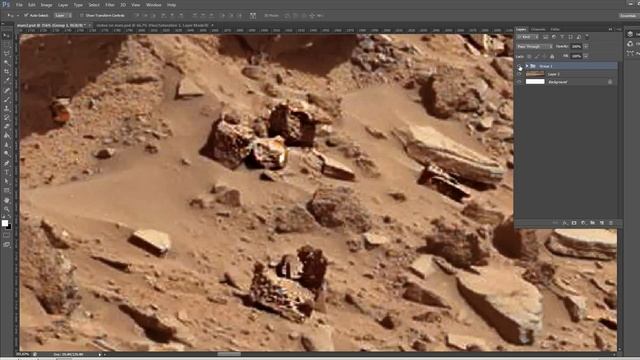Toggle lock transparent pixels button

pyautogui.click(x=529, y=56)
